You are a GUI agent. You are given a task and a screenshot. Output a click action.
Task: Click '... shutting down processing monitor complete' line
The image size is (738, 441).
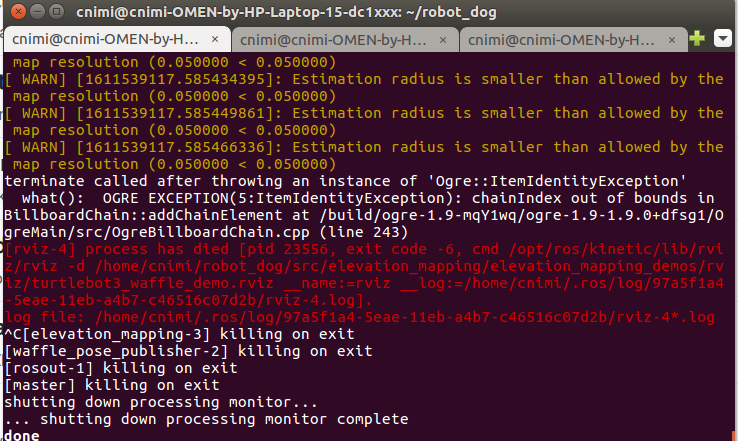tap(206, 419)
